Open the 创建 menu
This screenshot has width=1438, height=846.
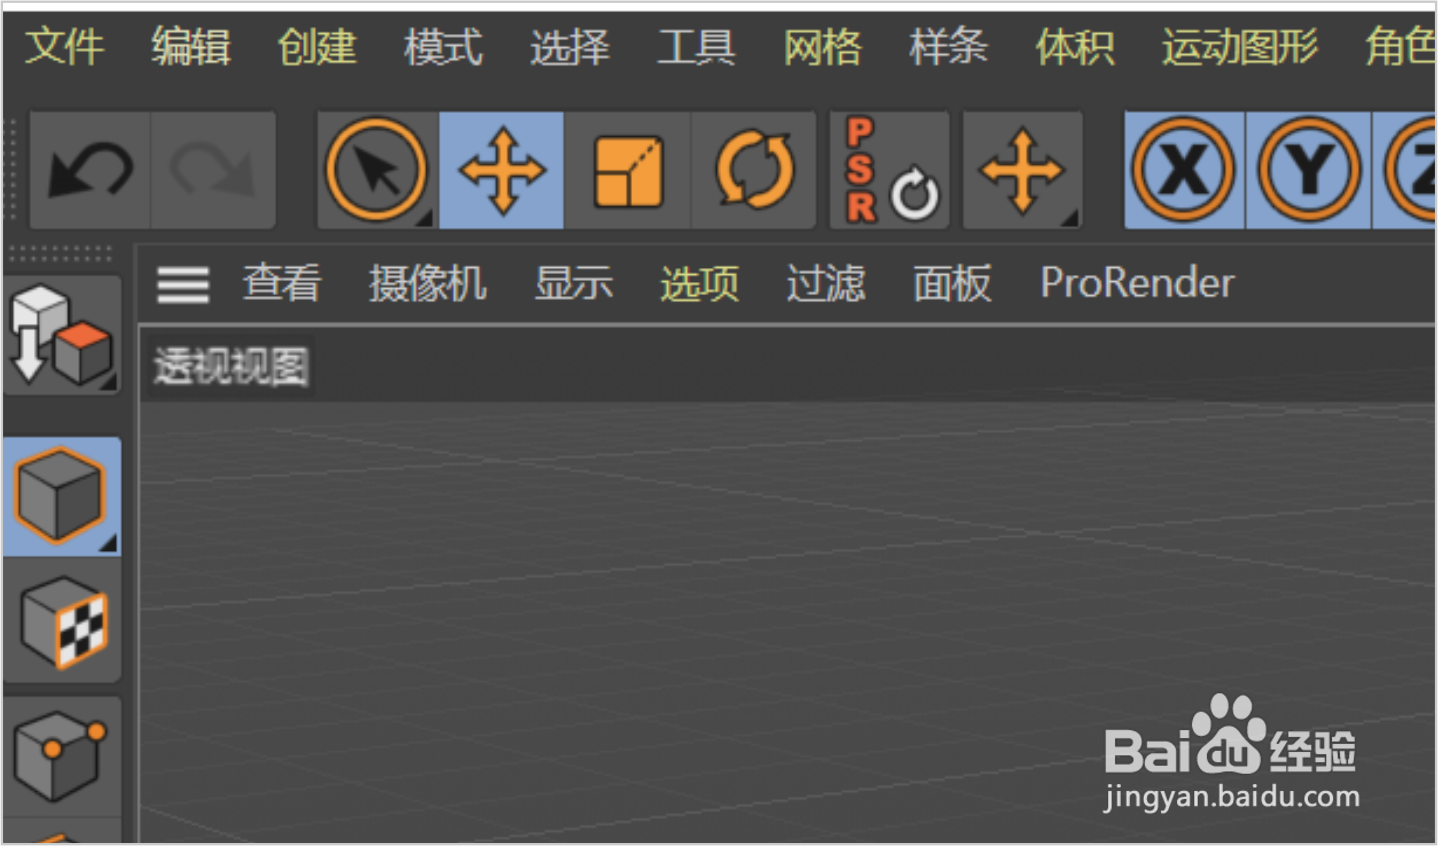coord(317,46)
